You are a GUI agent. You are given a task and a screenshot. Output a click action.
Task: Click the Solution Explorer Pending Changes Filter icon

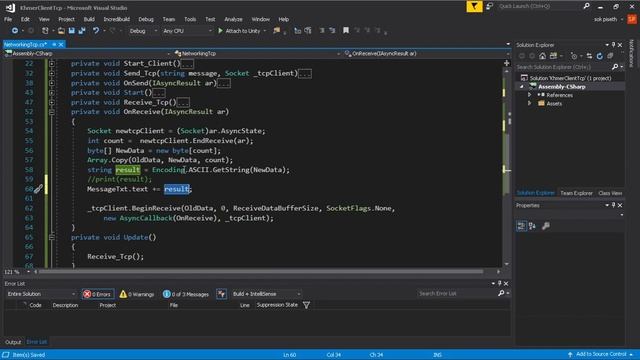click(574, 56)
